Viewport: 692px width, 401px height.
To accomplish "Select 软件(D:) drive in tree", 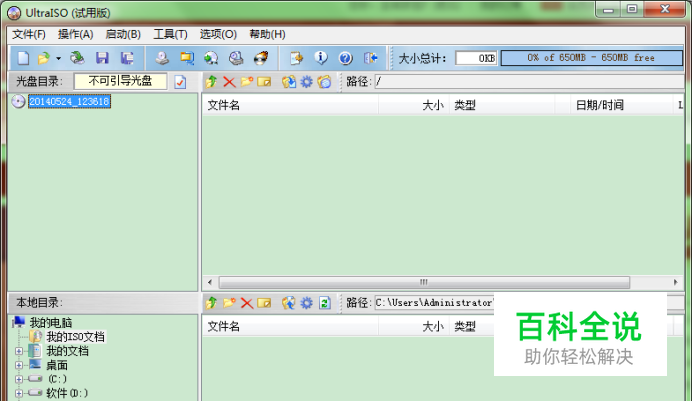I will point(67,393).
